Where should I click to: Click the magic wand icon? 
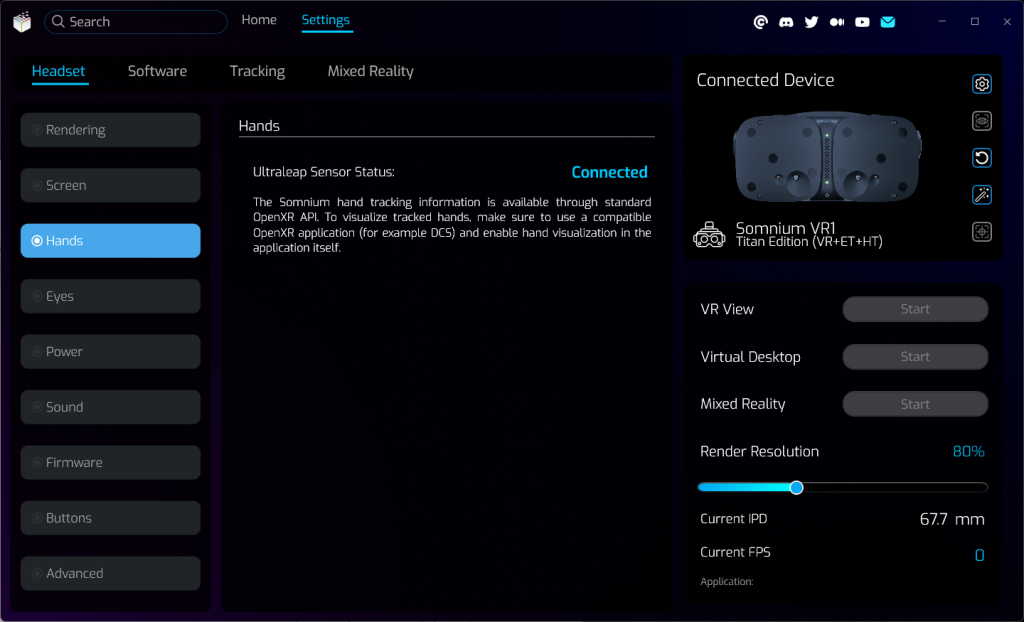(x=982, y=195)
